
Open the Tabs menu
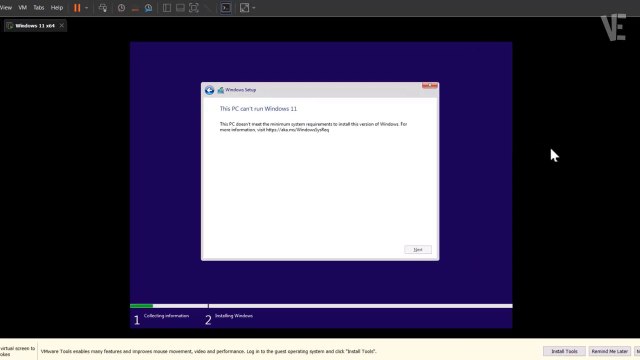pos(39,7)
